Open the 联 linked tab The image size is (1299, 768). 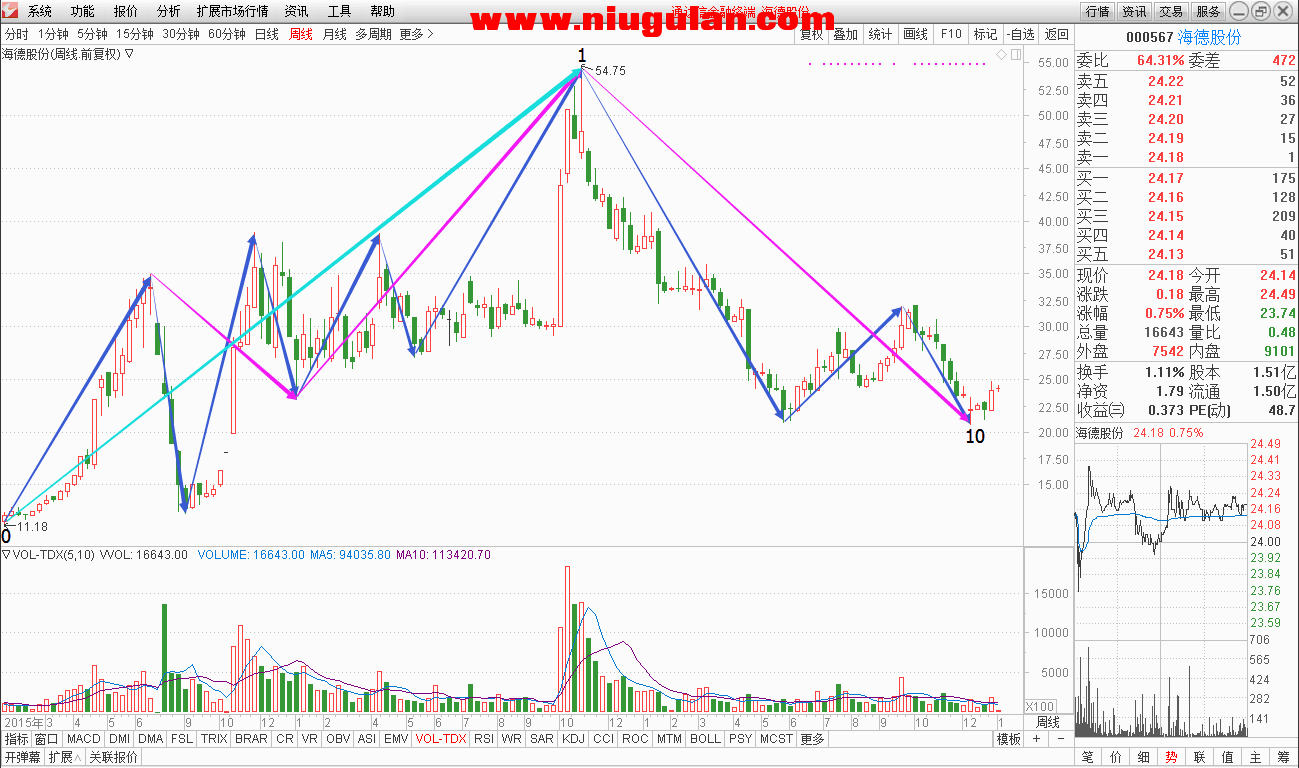(1199, 757)
